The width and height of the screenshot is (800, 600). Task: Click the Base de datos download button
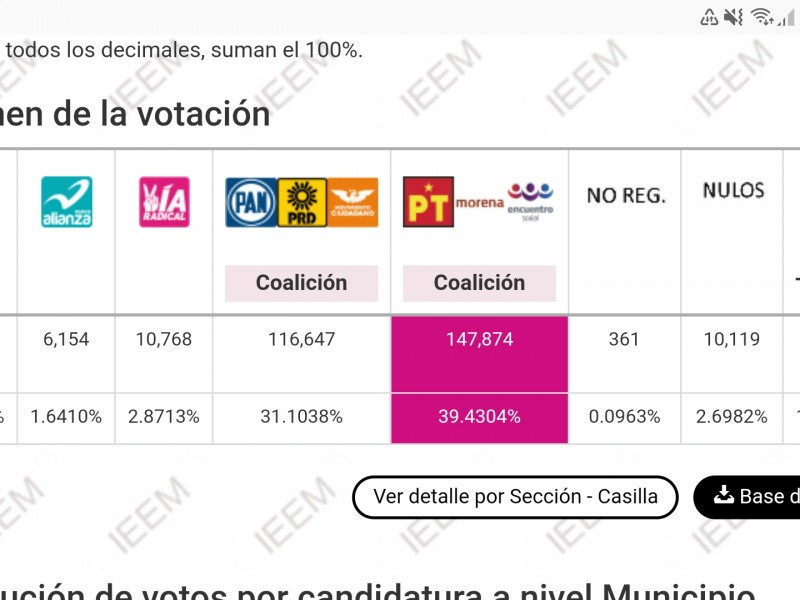pos(747,497)
